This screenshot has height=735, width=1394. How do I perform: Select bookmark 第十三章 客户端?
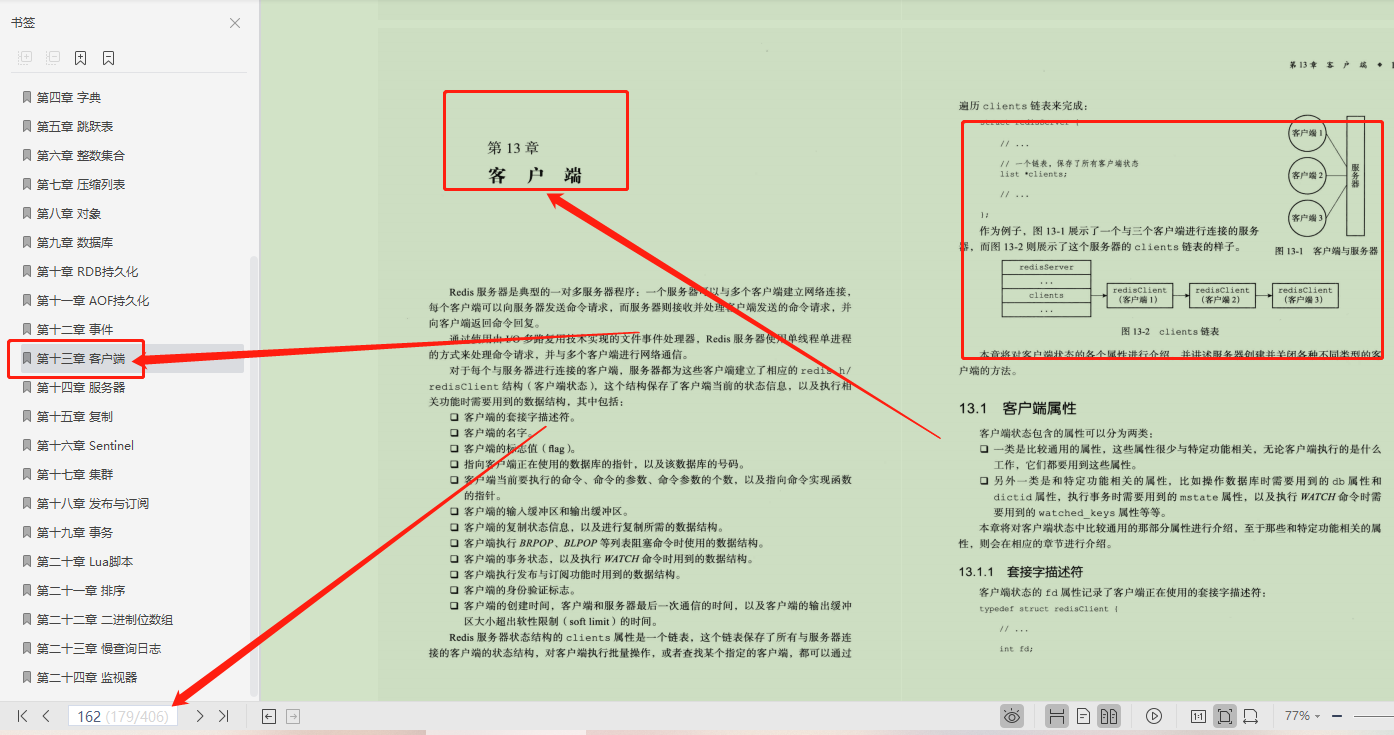click(x=81, y=358)
